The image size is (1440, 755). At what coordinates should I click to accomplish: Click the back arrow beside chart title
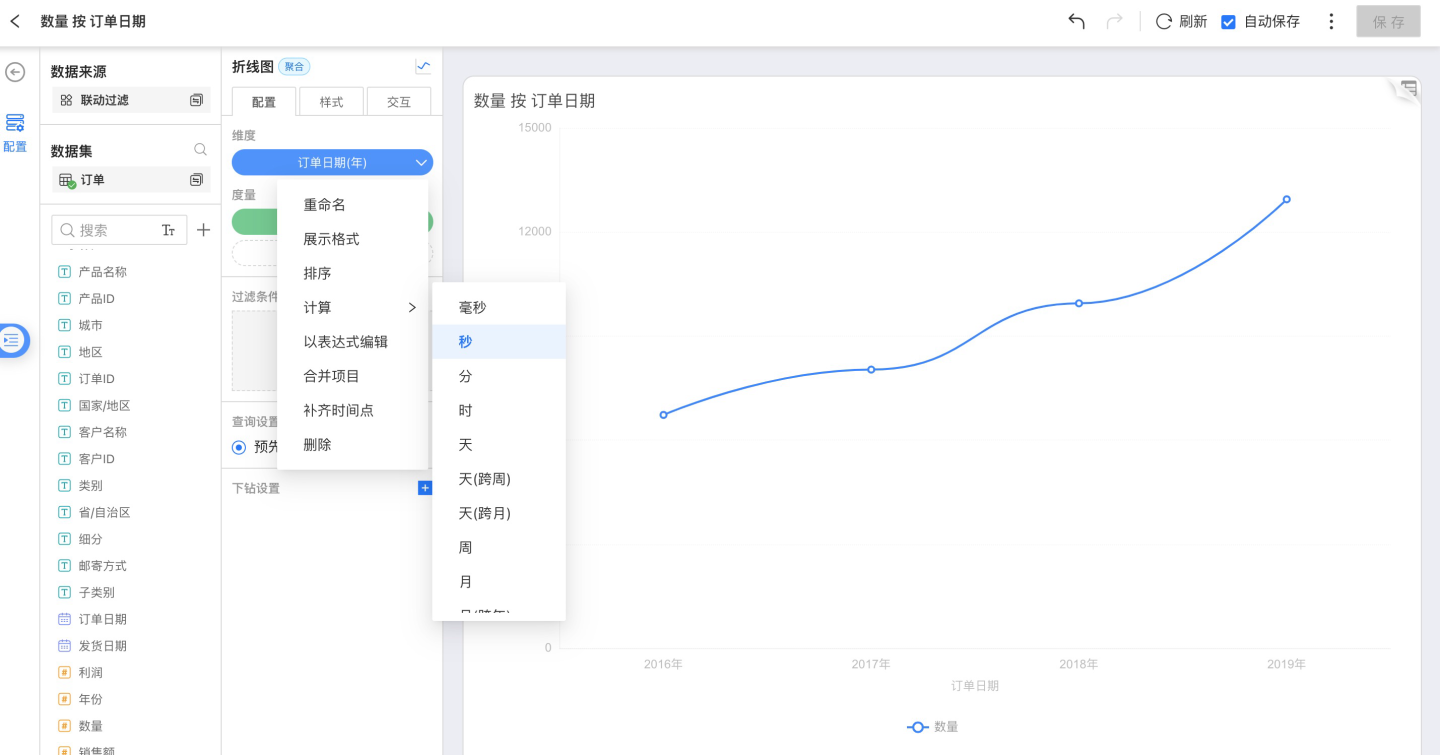coord(15,21)
